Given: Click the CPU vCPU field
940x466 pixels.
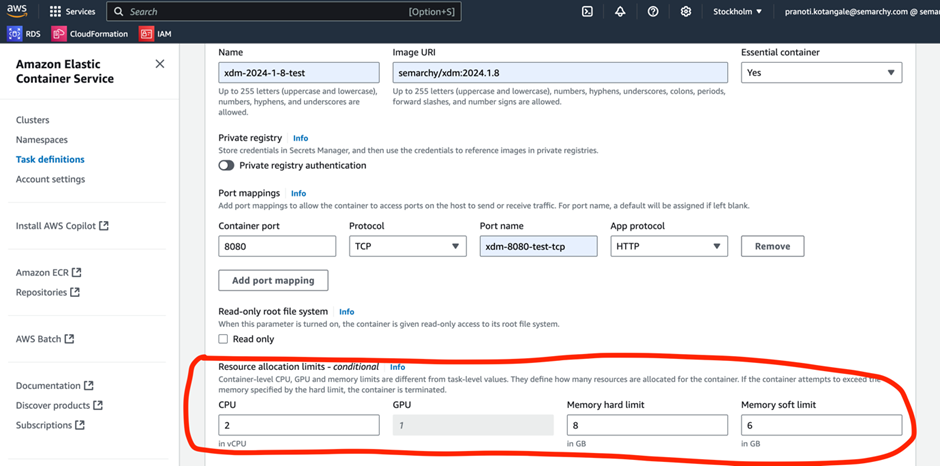Looking at the screenshot, I should coord(299,425).
